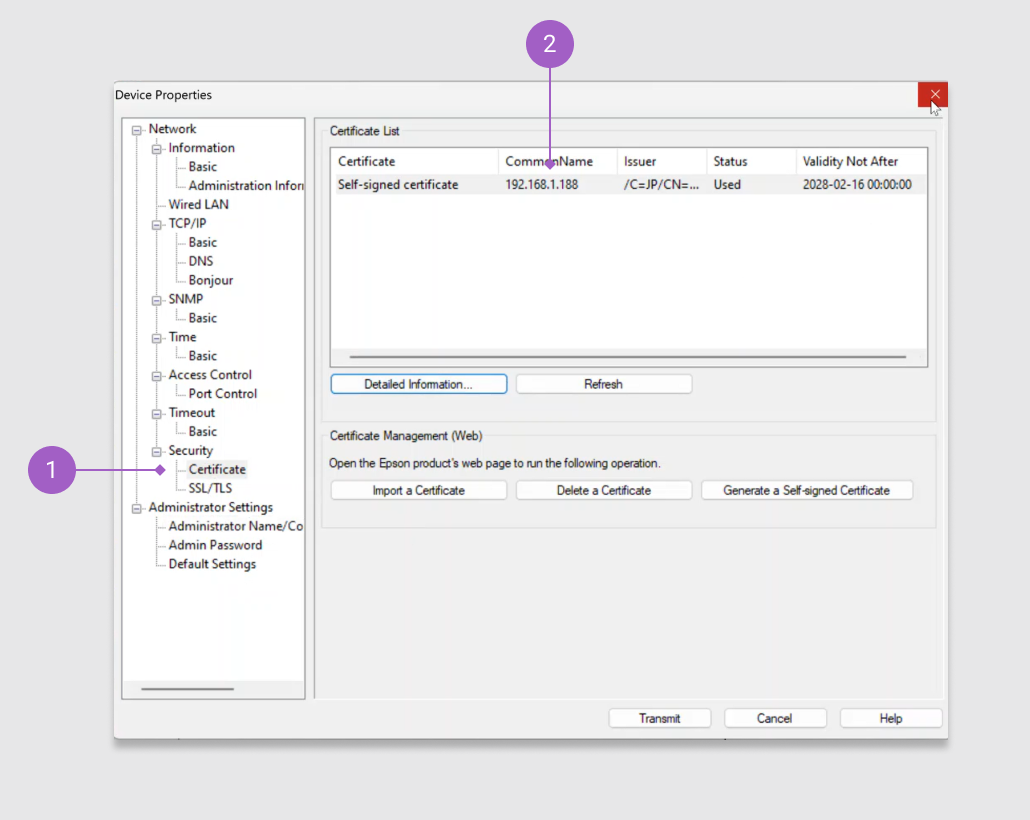Open the Port Control item
The height and width of the screenshot is (820, 1030).
[223, 394]
